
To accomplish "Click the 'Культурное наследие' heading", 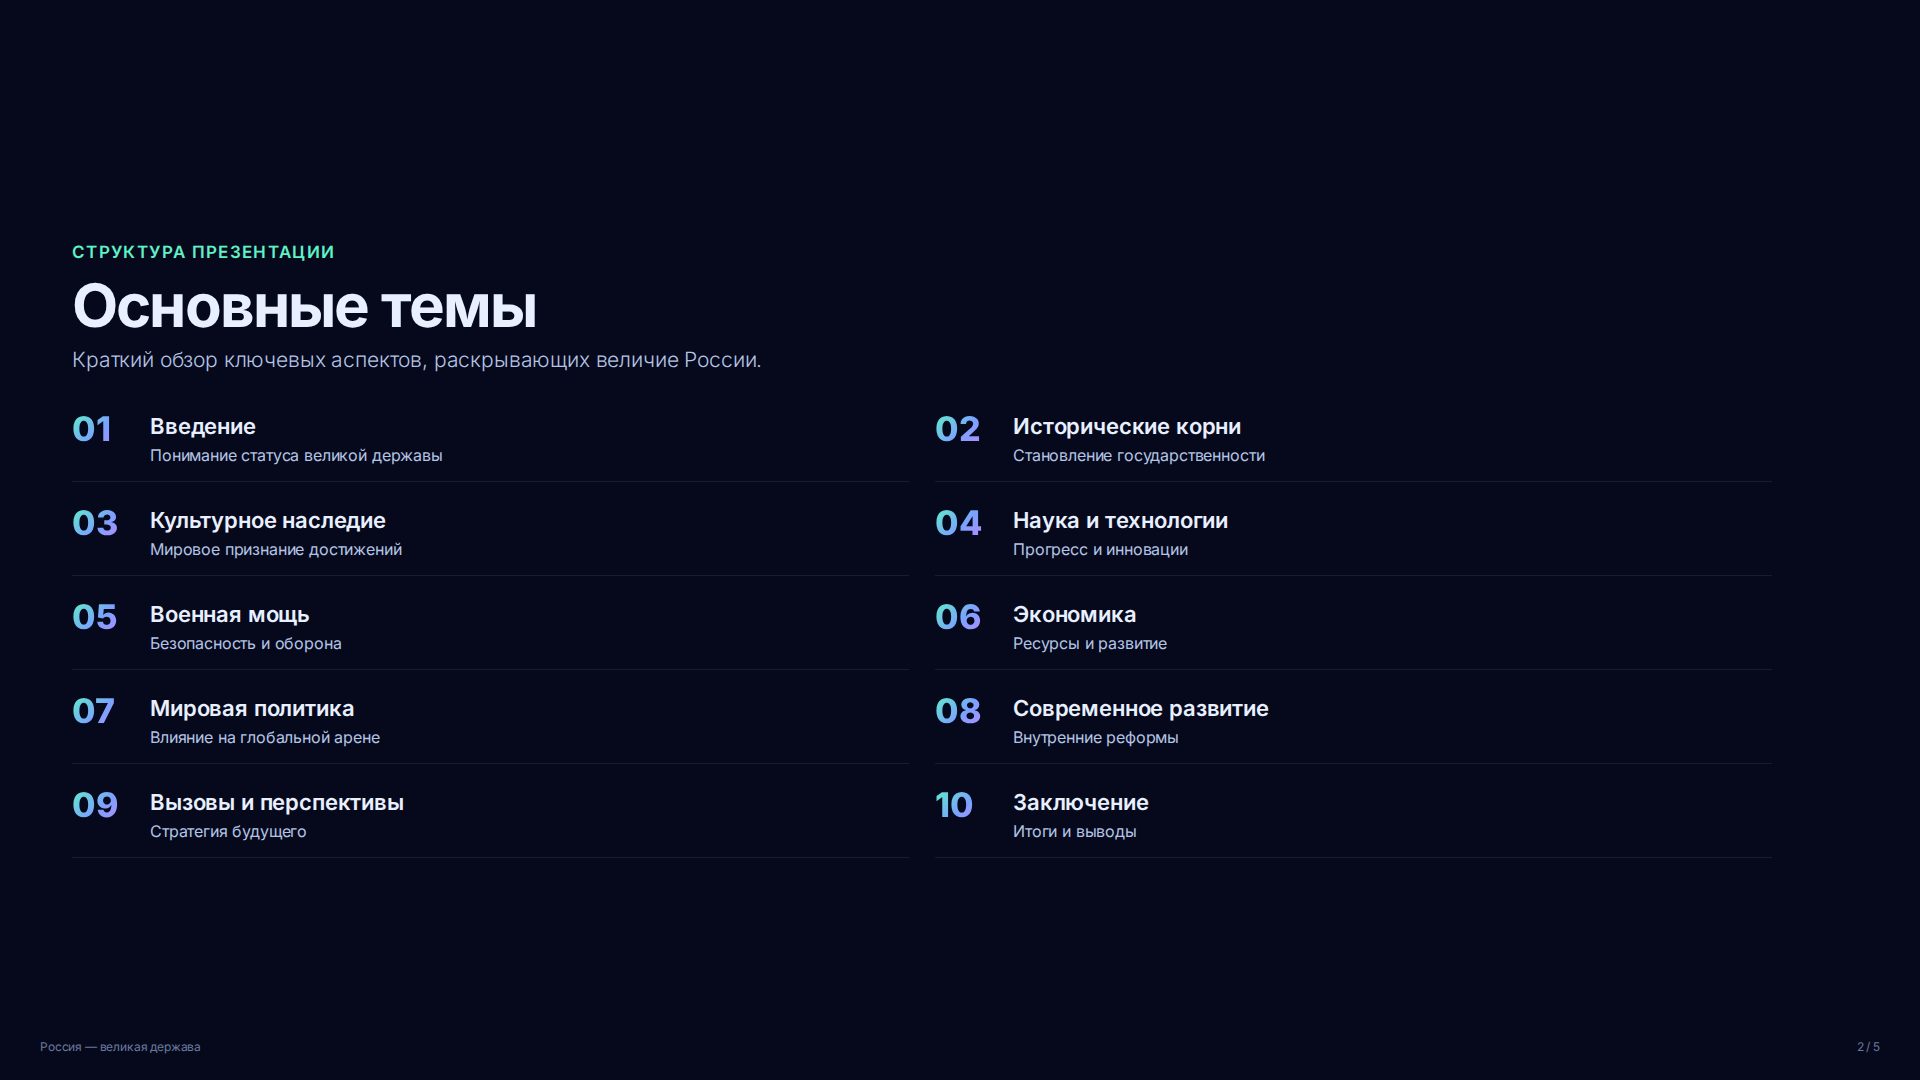I will (267, 521).
